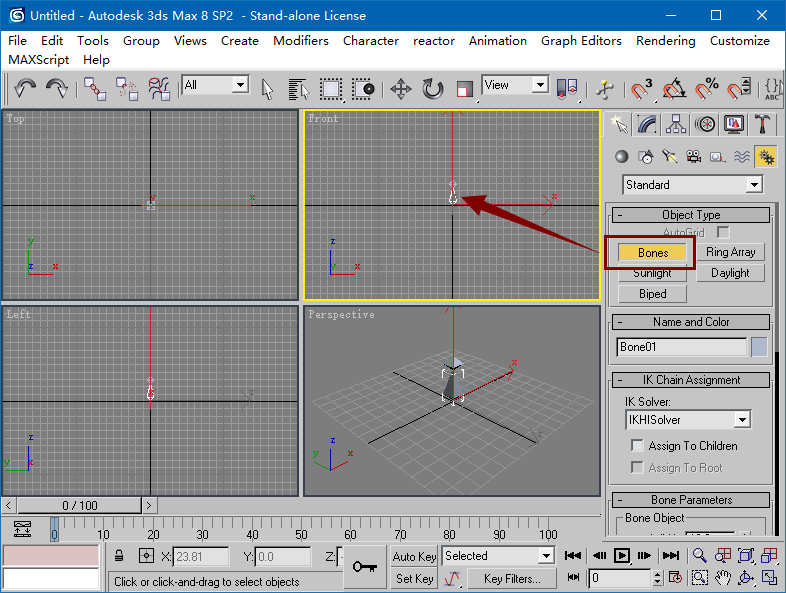Open the Standard category dropdown
786x593 pixels.
(x=753, y=185)
